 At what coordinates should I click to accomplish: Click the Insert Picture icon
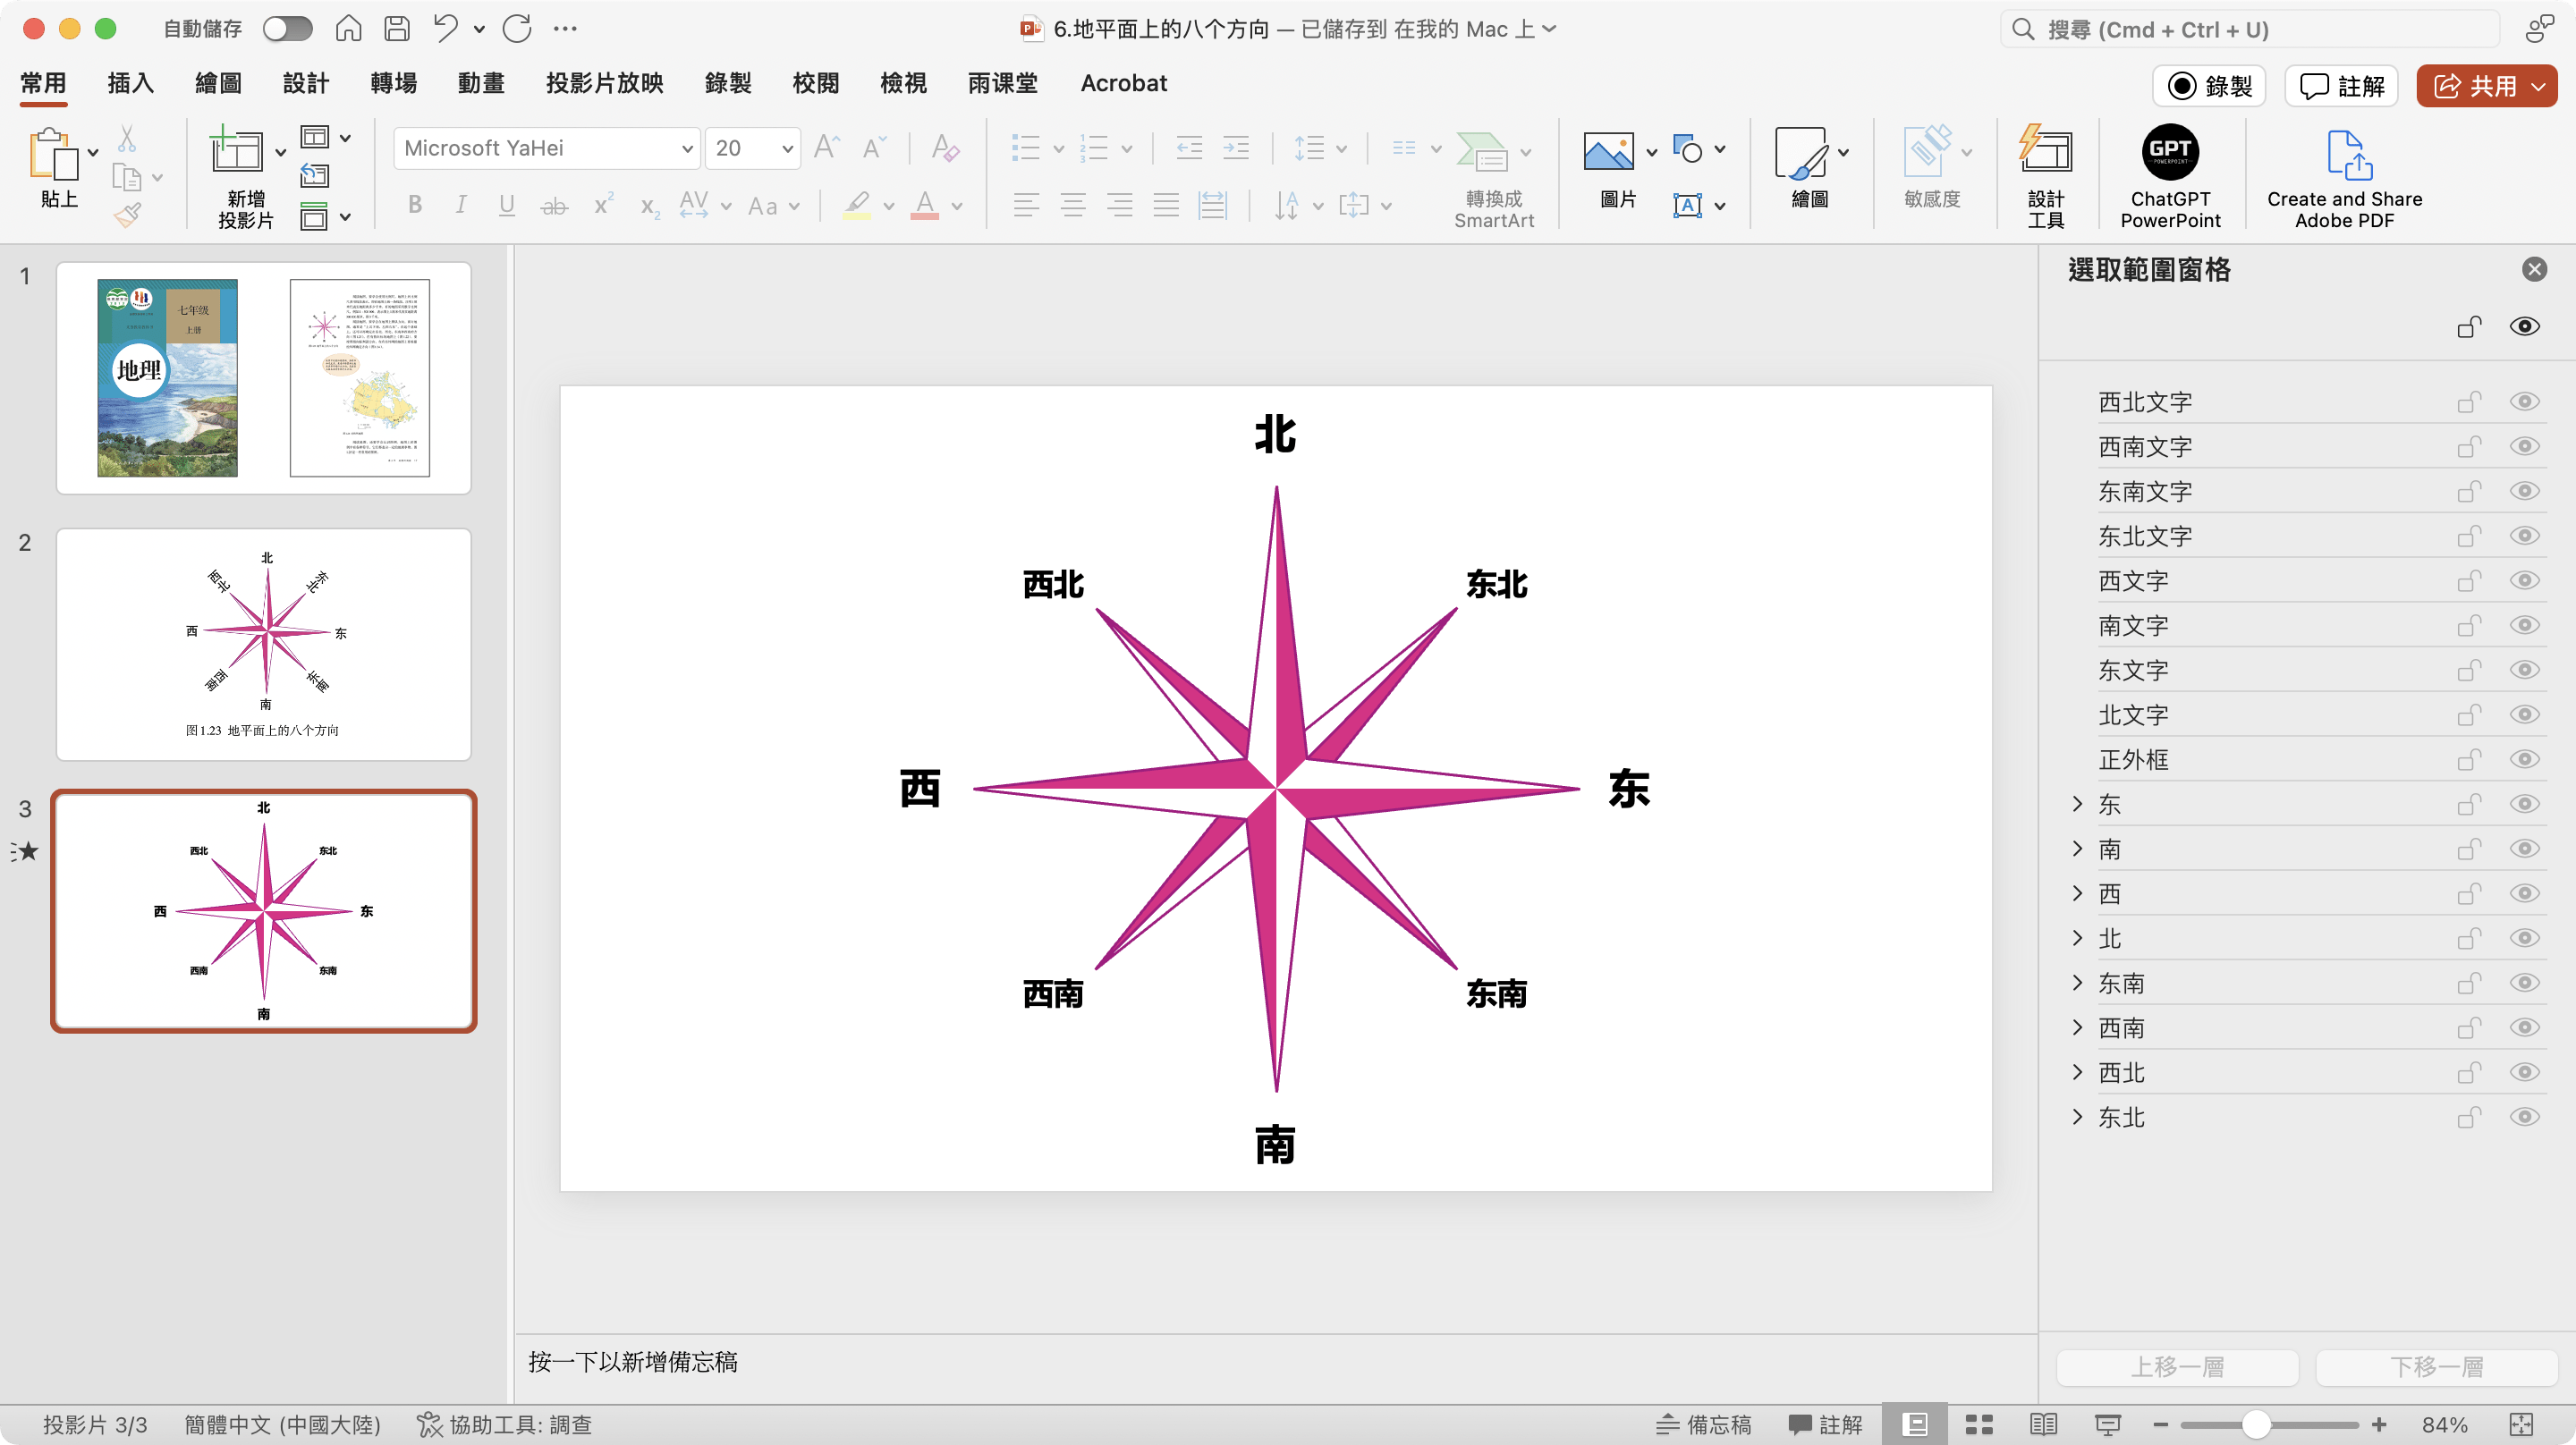[1608, 151]
